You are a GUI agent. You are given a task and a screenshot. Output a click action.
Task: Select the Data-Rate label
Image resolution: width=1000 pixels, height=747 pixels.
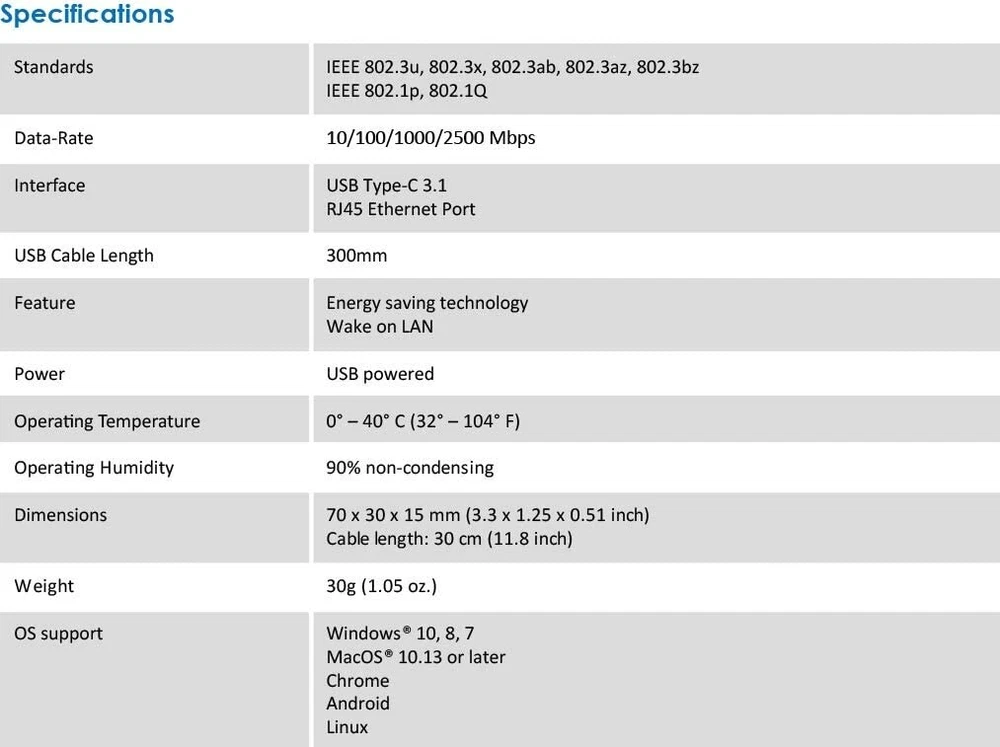[x=53, y=138]
